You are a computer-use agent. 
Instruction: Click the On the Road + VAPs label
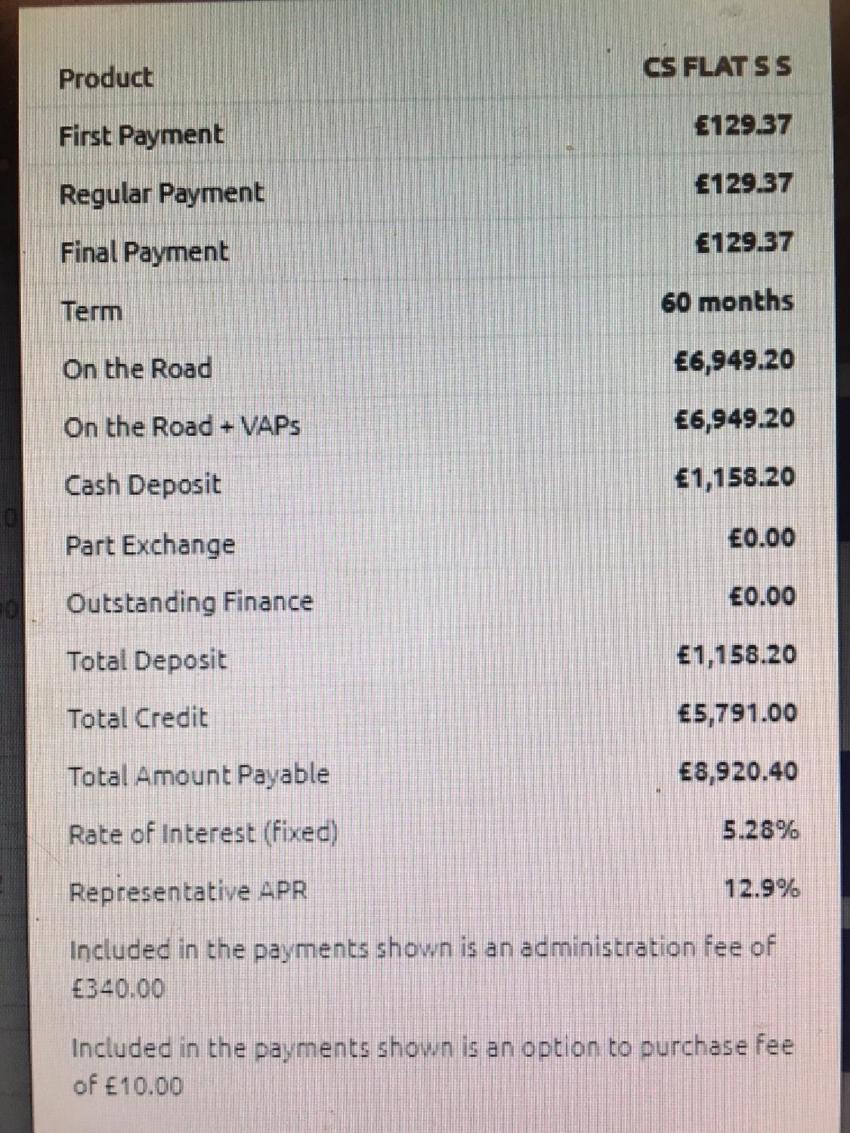click(x=181, y=426)
